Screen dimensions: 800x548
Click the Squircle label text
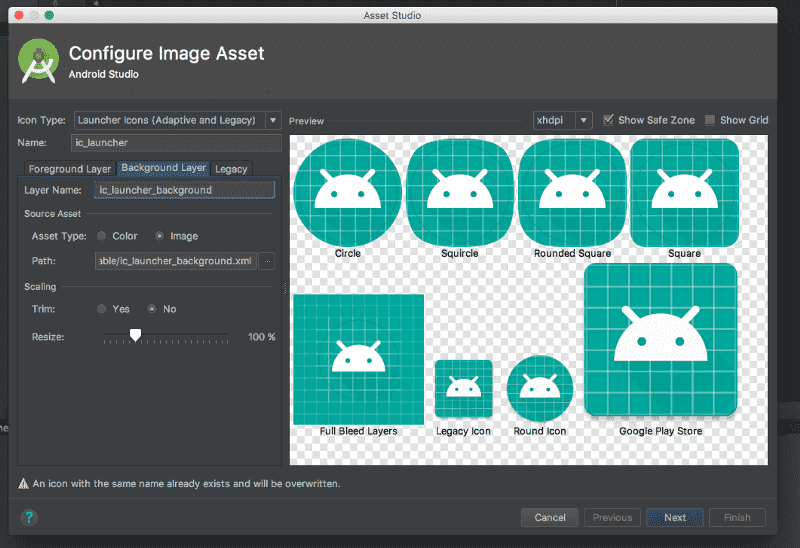(x=460, y=254)
